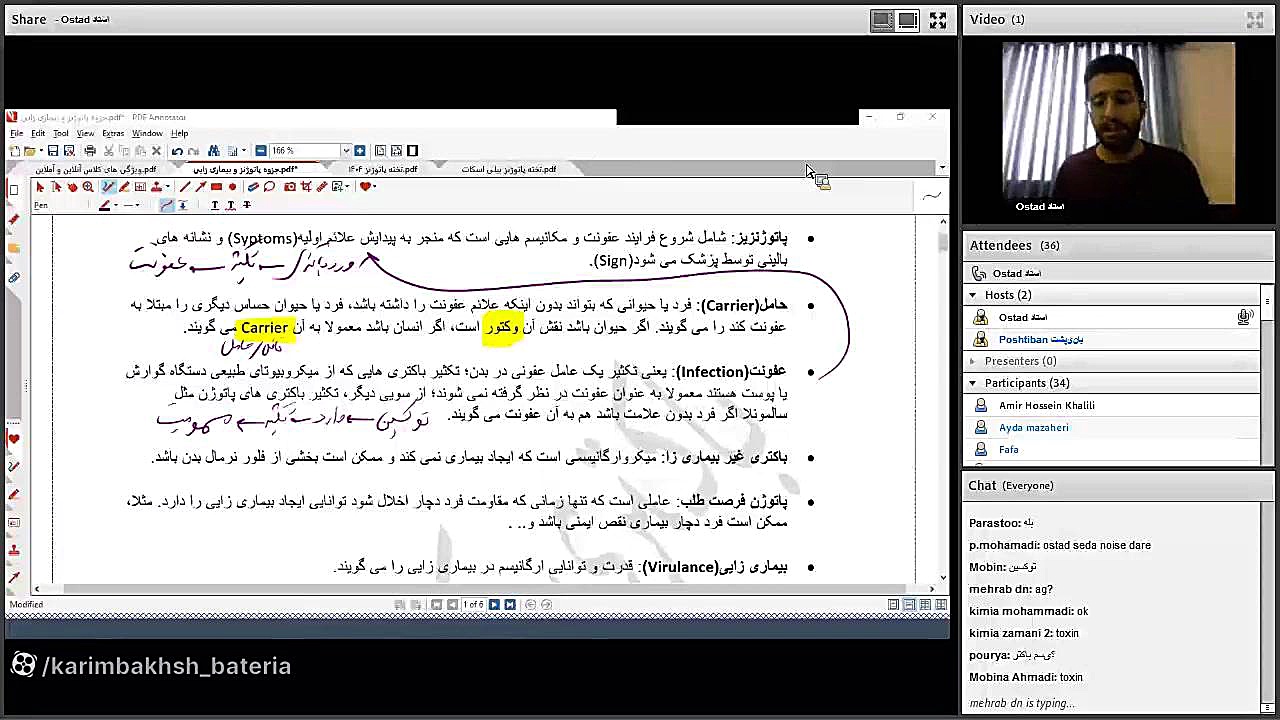This screenshot has height=720, width=1280.
Task: Go to next page with the arrow button
Action: (x=494, y=605)
